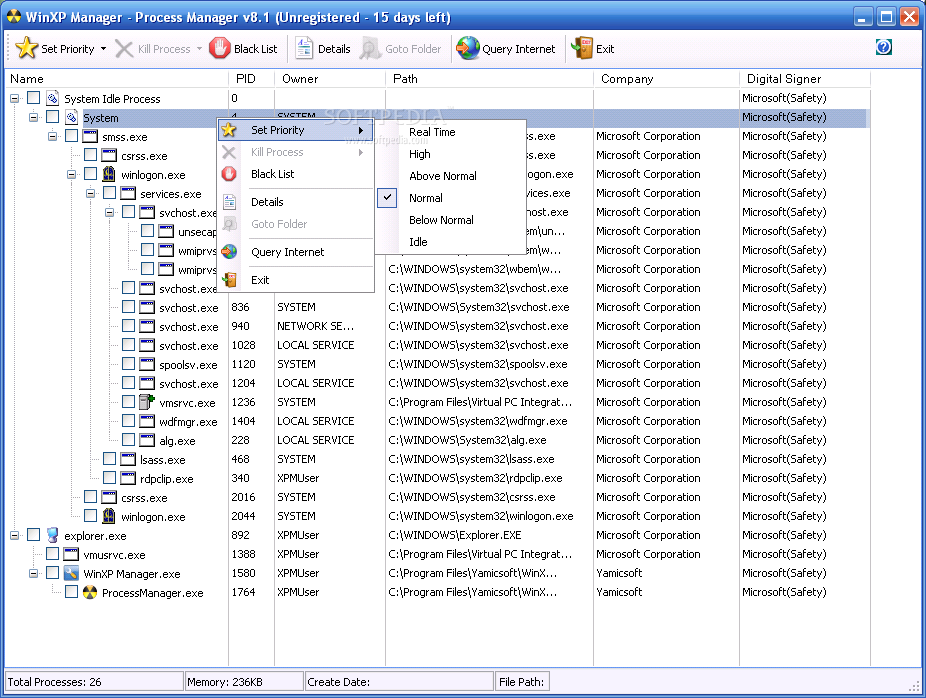
Task: Click the System Idle Process icon
Action: point(53,98)
